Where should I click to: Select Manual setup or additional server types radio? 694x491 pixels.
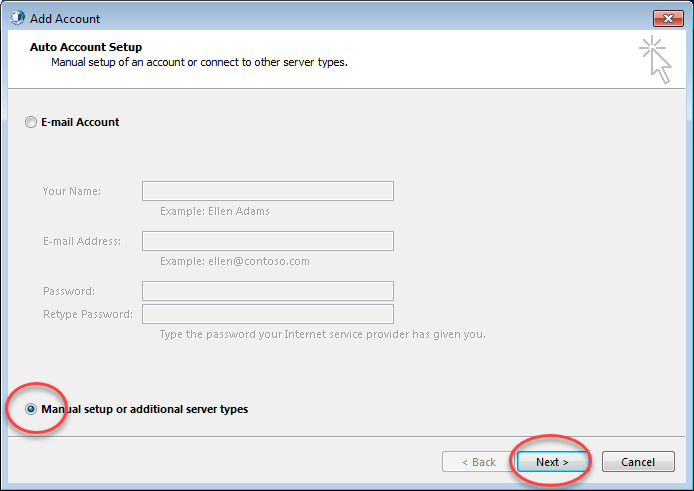31,409
